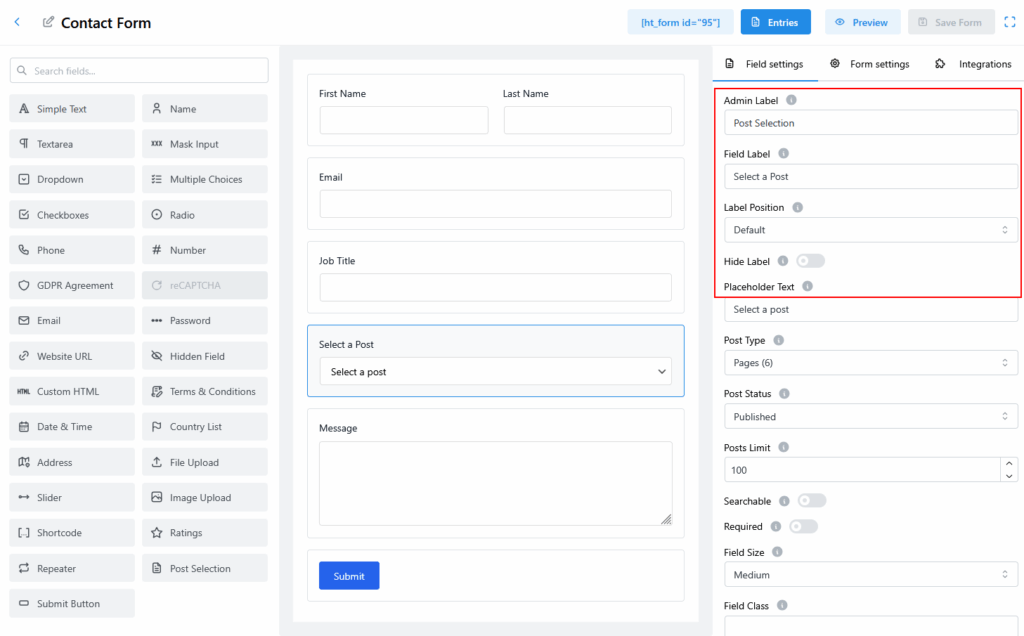Enable the Searchable toggle
Screen dimensions: 1024x636
click(x=811, y=500)
